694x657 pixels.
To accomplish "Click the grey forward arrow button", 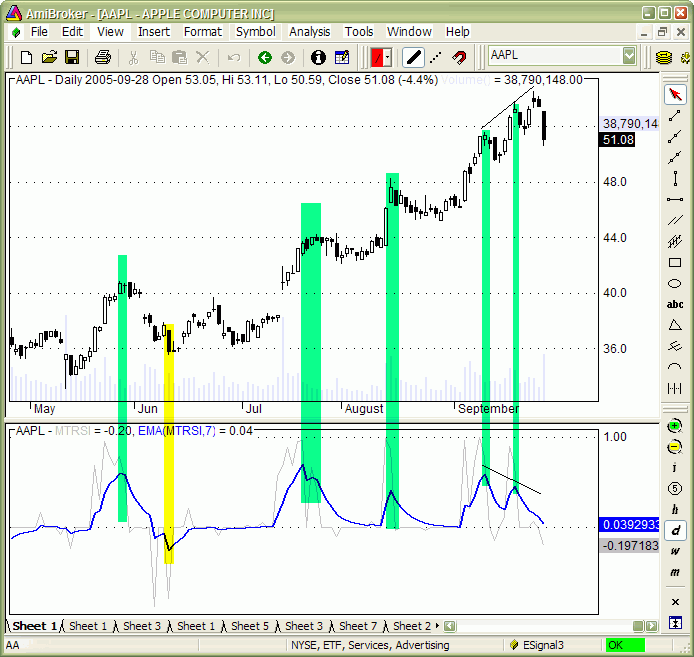I will (x=288, y=58).
